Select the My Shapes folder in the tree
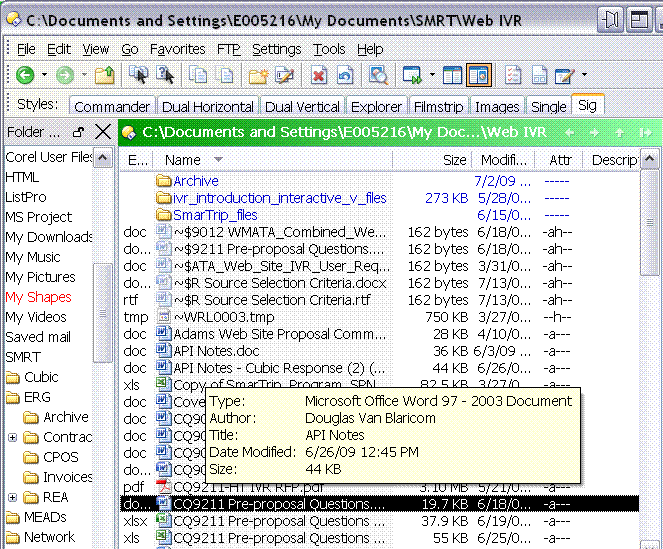 38,297
